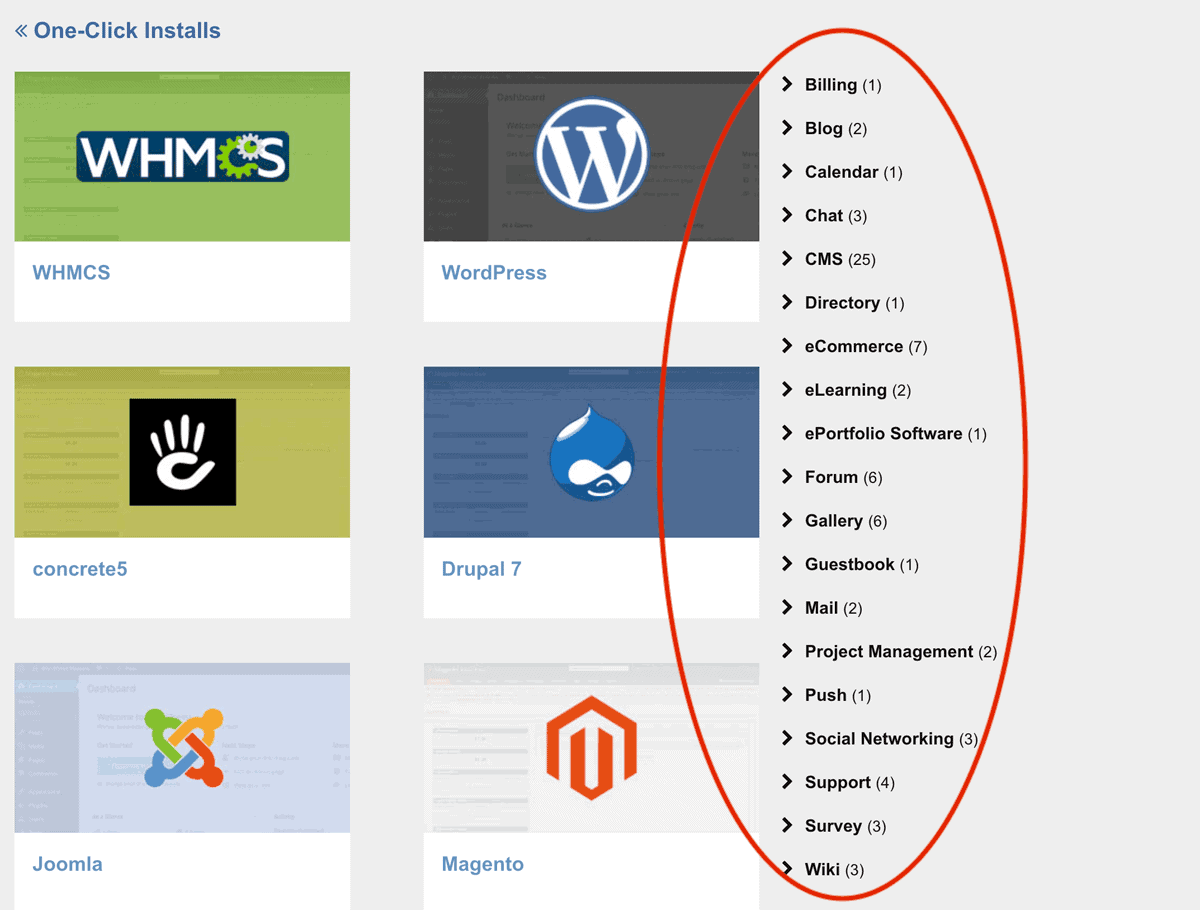The width and height of the screenshot is (1200, 910).
Task: Expand the Project Management category chevron
Action: pyautogui.click(x=787, y=651)
